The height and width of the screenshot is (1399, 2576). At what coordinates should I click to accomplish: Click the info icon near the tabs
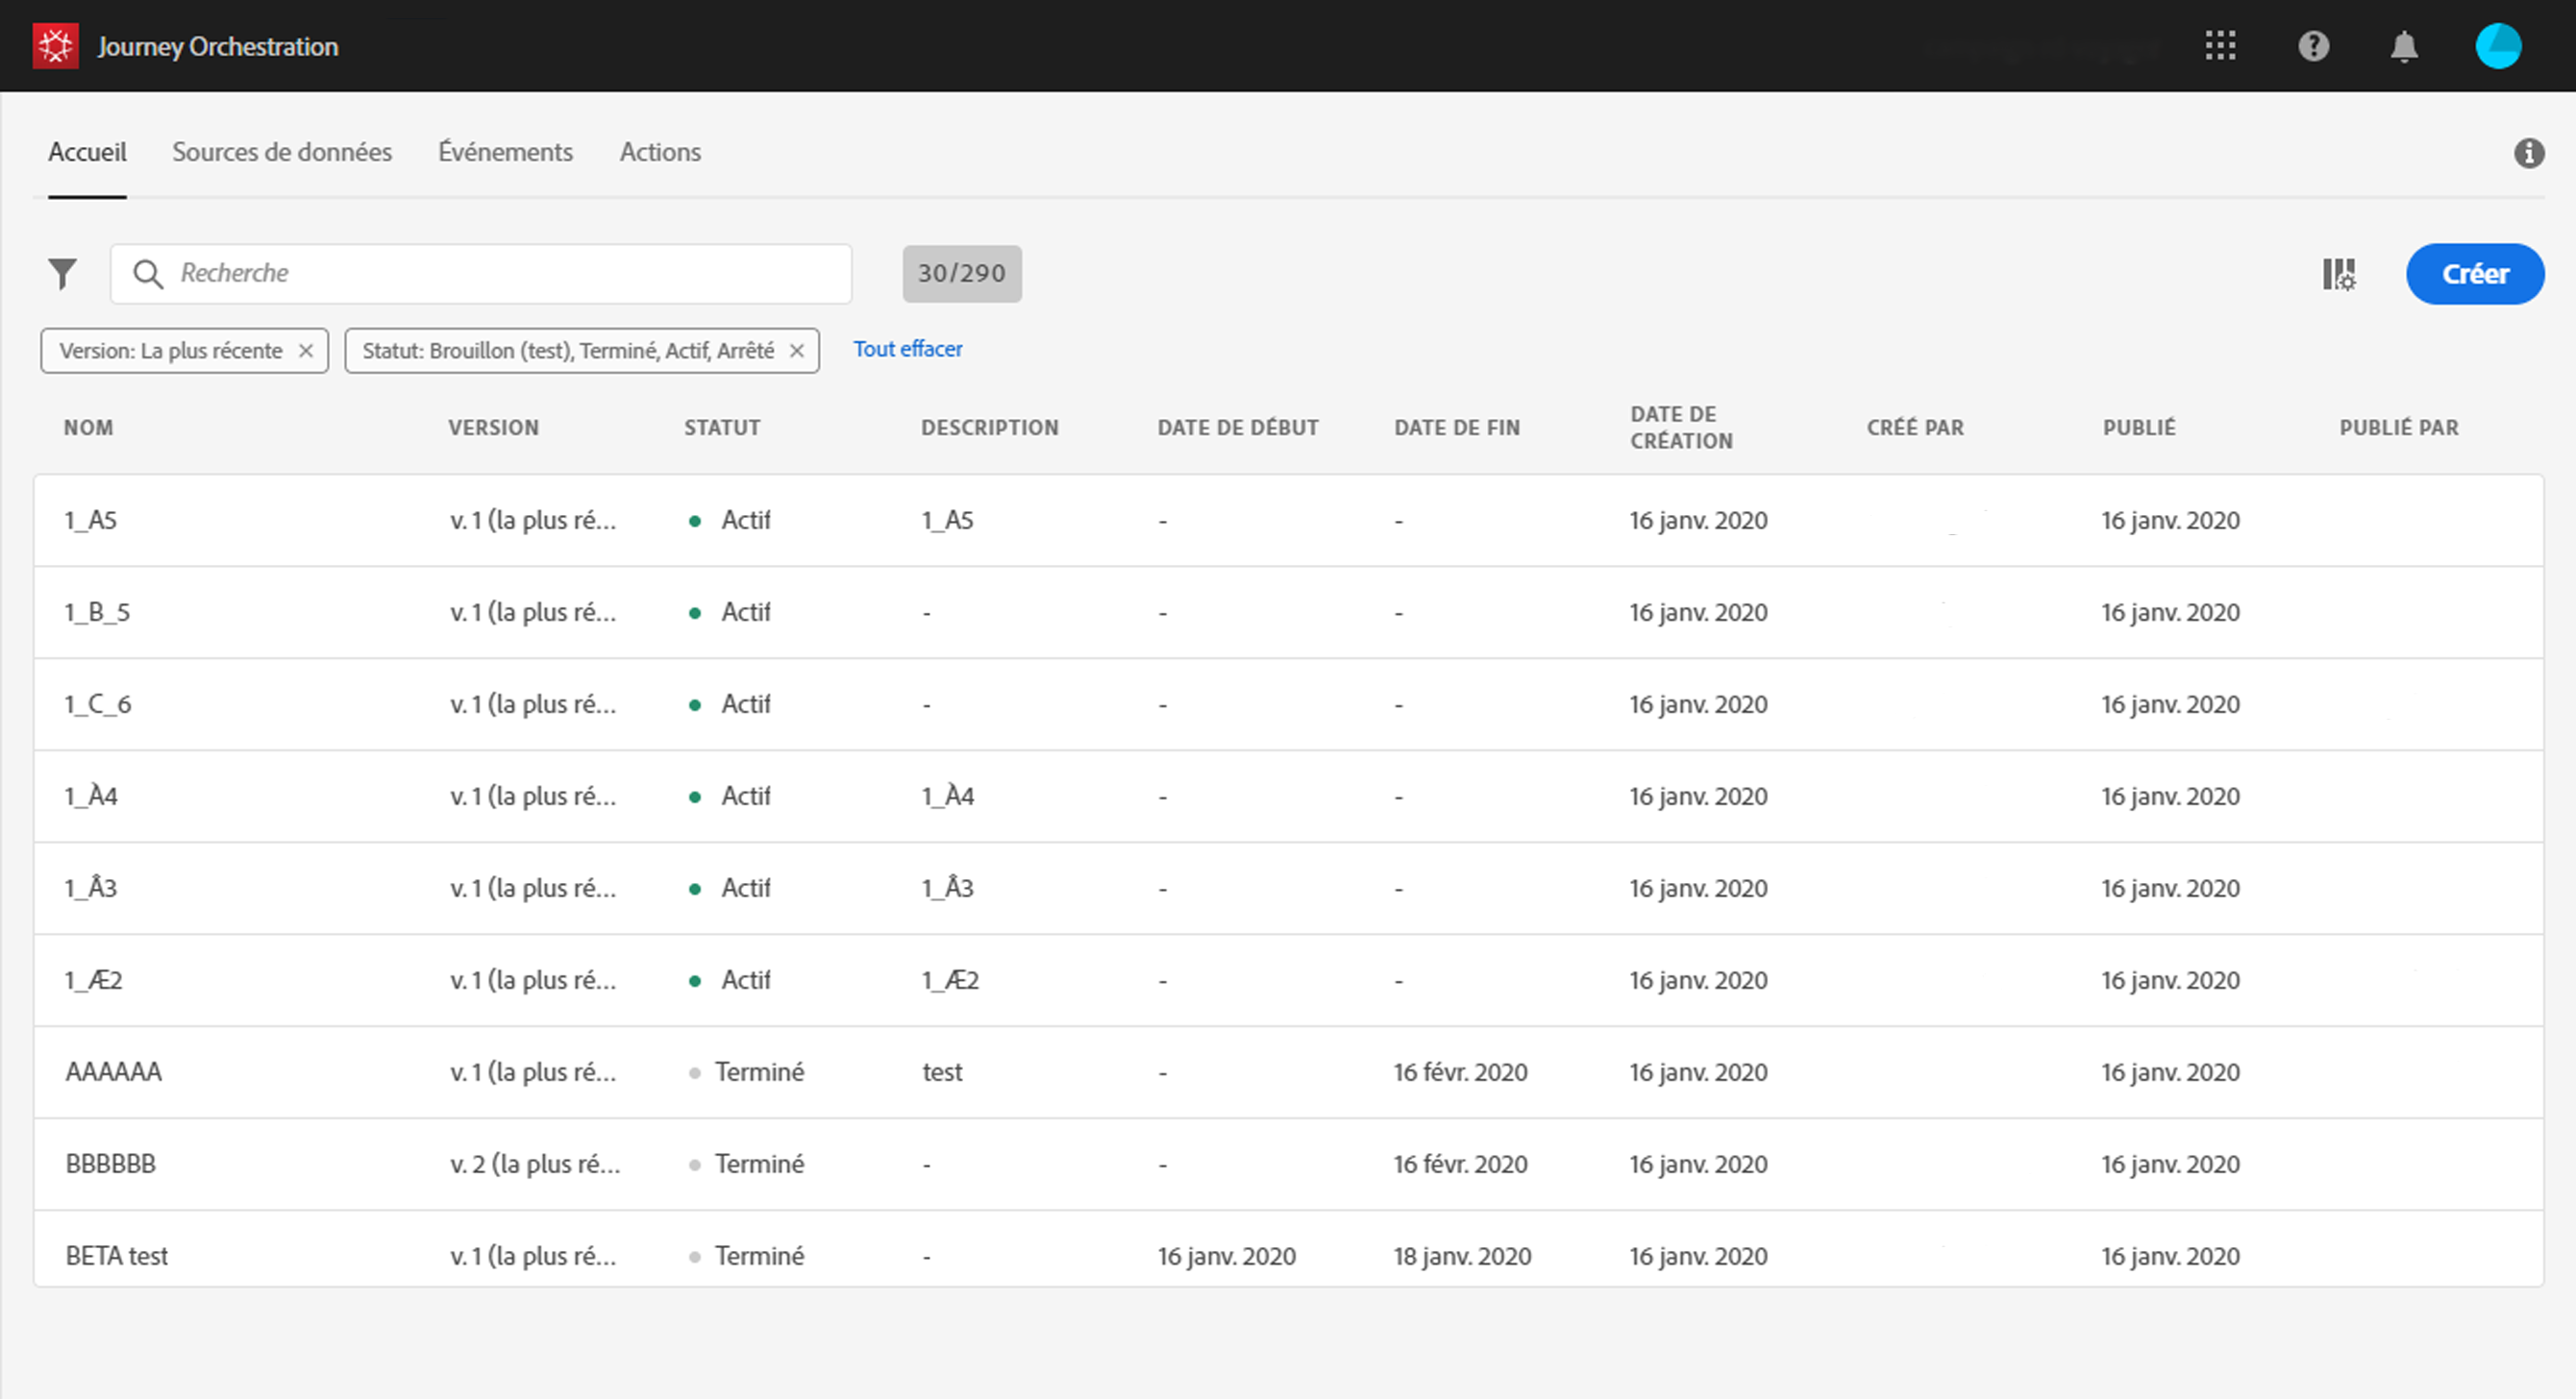coord(2529,153)
